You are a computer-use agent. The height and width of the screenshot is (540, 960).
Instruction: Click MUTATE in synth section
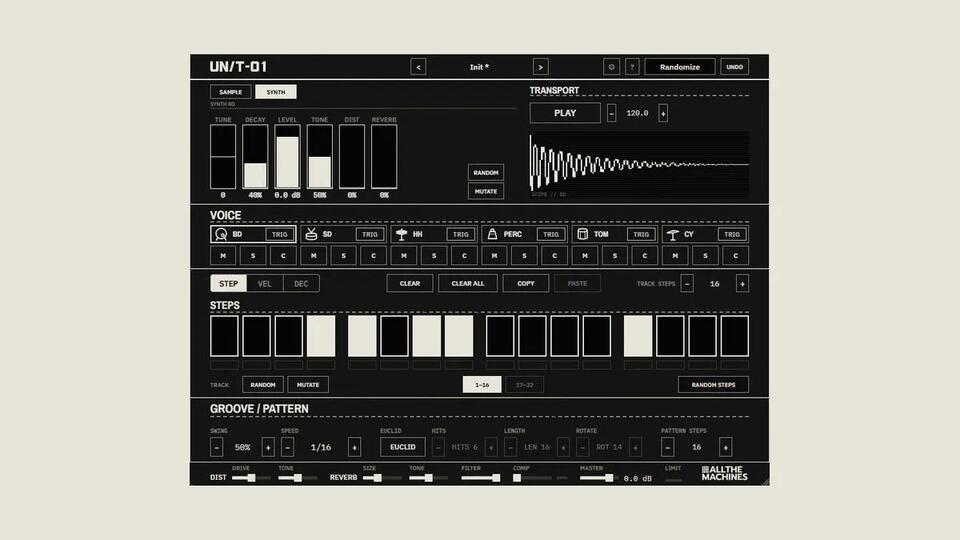486,191
